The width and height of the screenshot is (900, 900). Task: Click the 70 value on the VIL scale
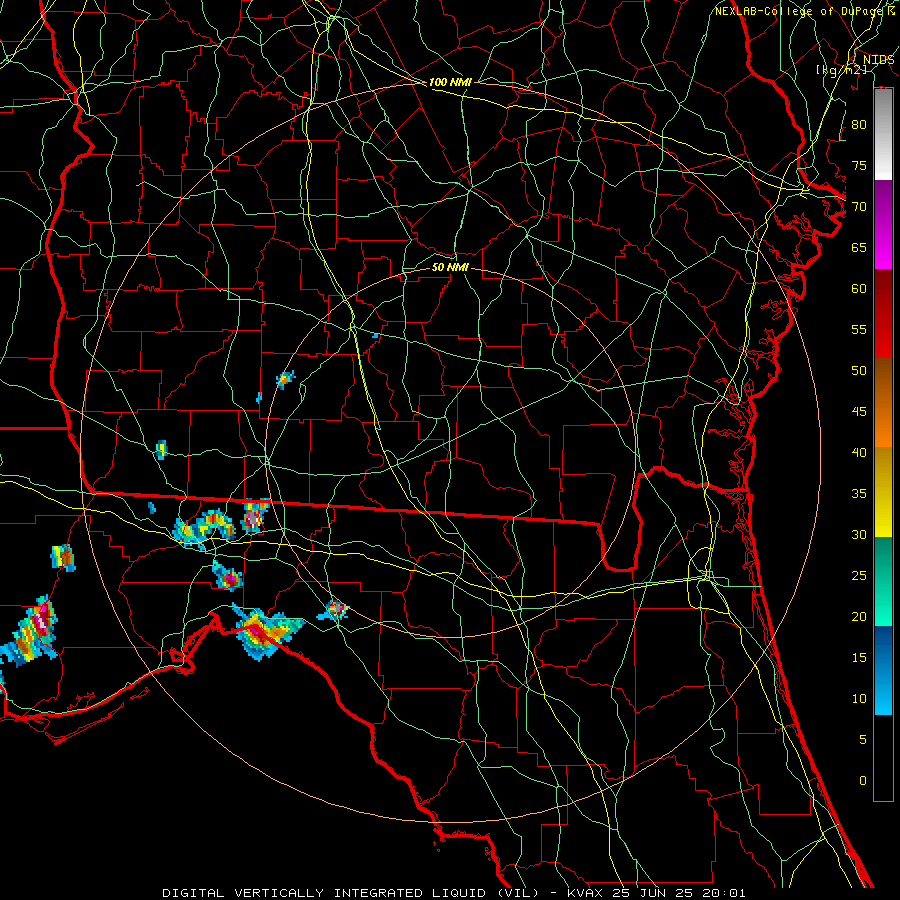pos(859,207)
